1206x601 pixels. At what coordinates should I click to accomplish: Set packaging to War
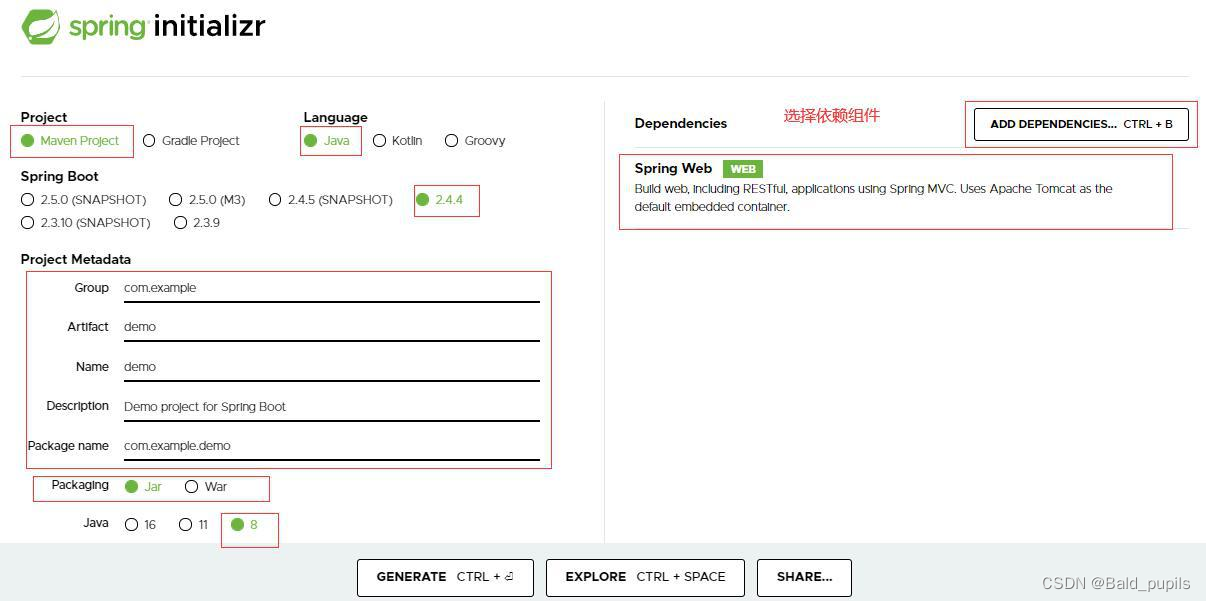click(x=206, y=487)
